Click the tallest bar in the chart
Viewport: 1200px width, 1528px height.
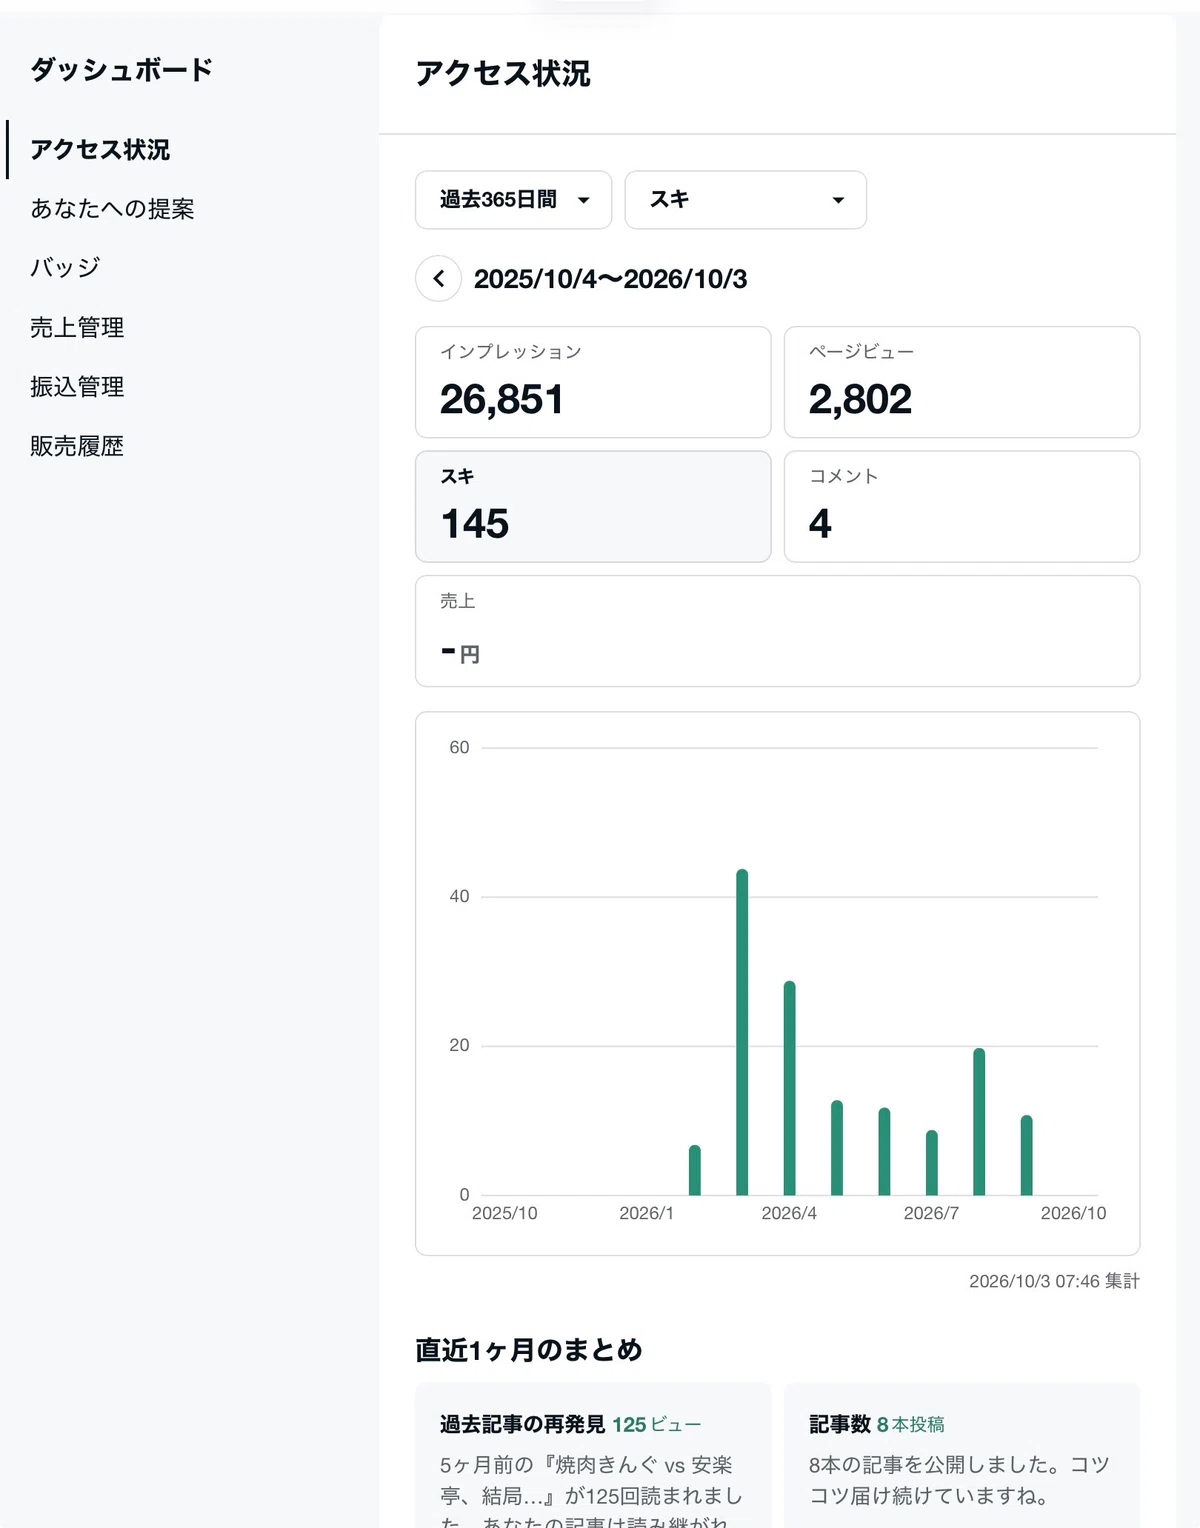[742, 1032]
